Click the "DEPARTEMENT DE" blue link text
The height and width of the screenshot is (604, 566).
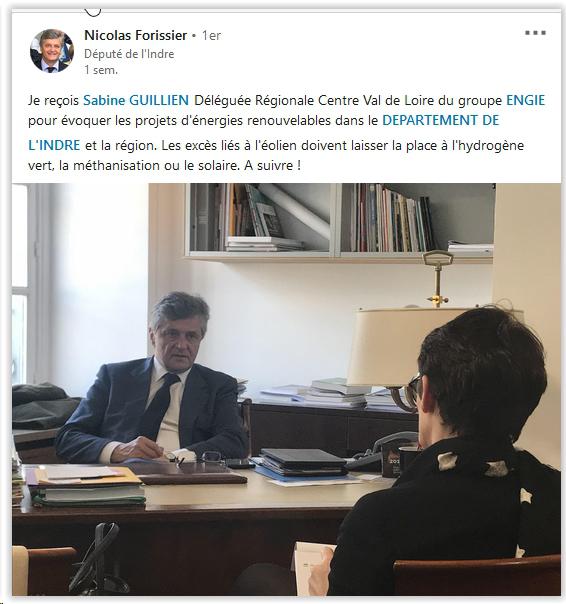440,120
